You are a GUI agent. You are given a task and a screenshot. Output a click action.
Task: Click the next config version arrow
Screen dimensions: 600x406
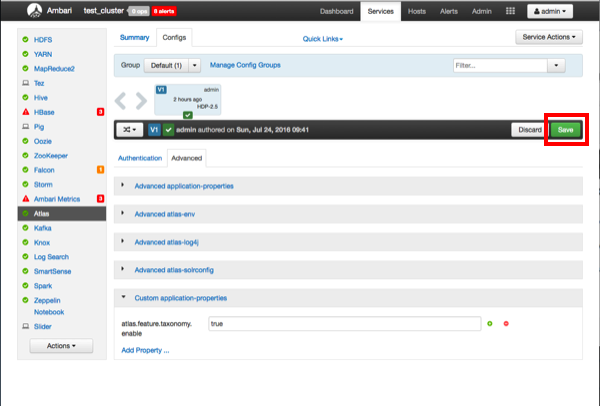[141, 101]
